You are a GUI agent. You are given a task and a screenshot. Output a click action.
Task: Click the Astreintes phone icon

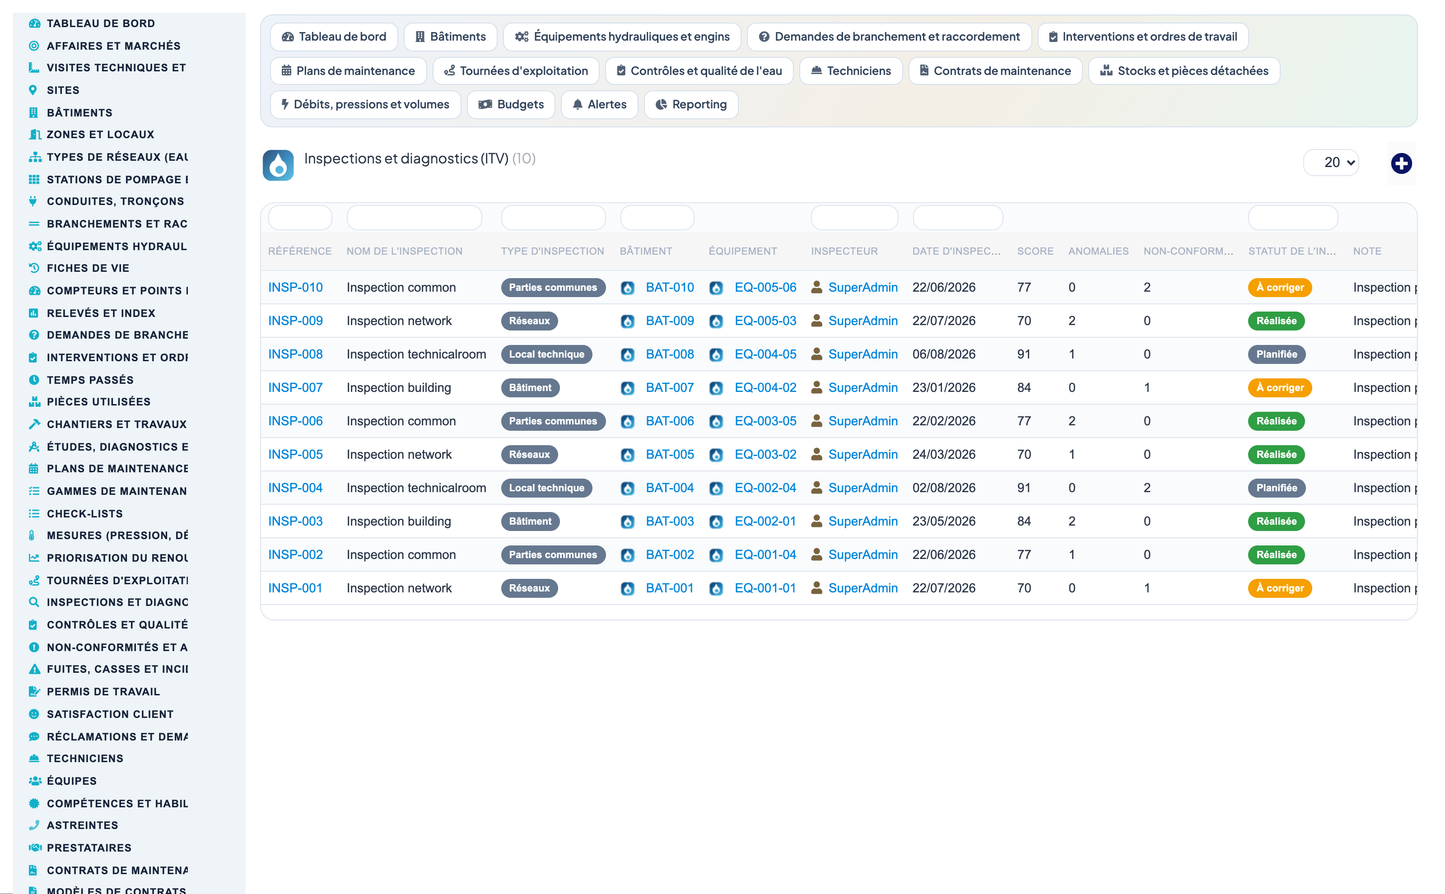[34, 825]
